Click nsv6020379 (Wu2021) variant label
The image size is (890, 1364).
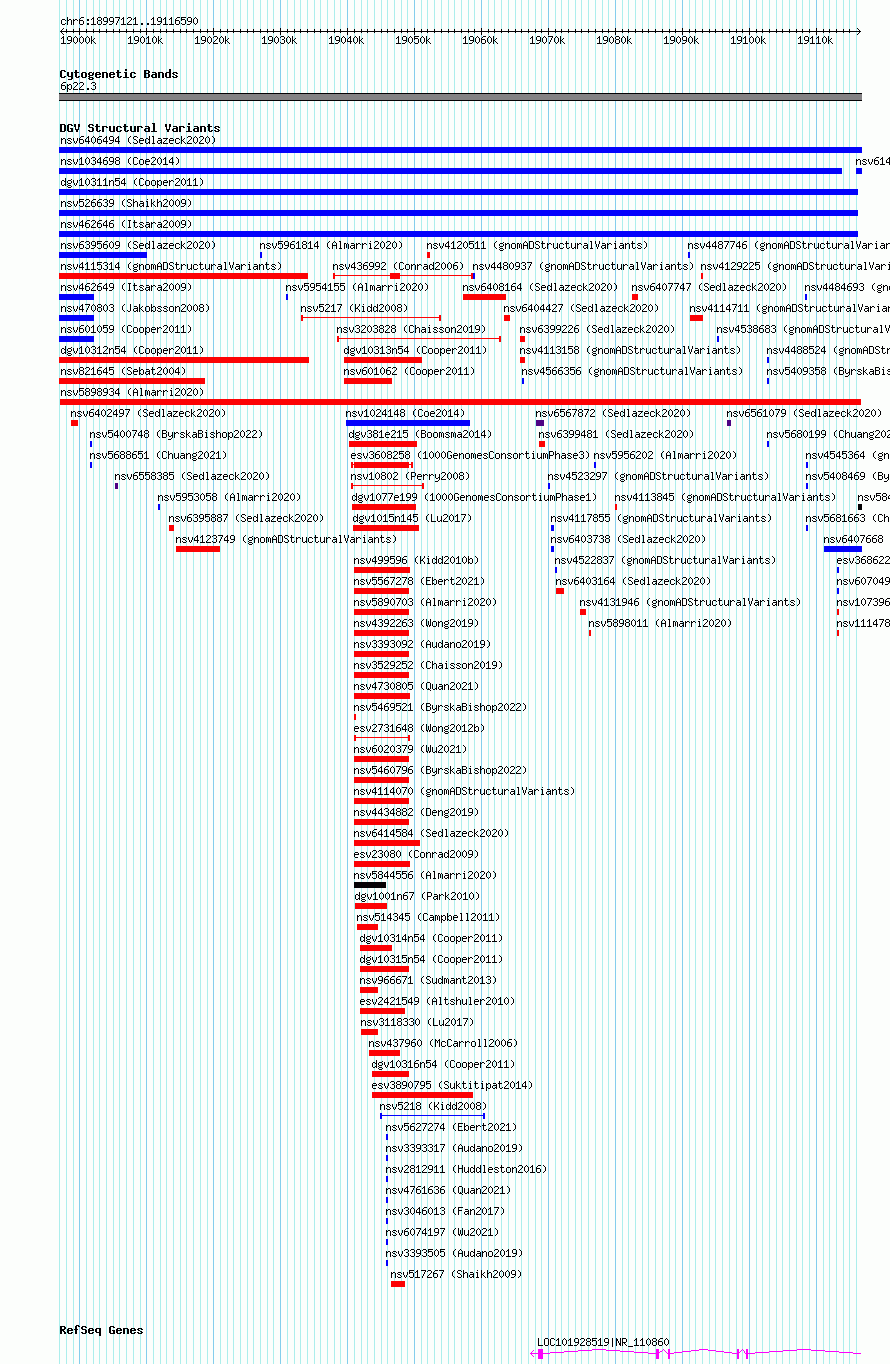click(410, 750)
